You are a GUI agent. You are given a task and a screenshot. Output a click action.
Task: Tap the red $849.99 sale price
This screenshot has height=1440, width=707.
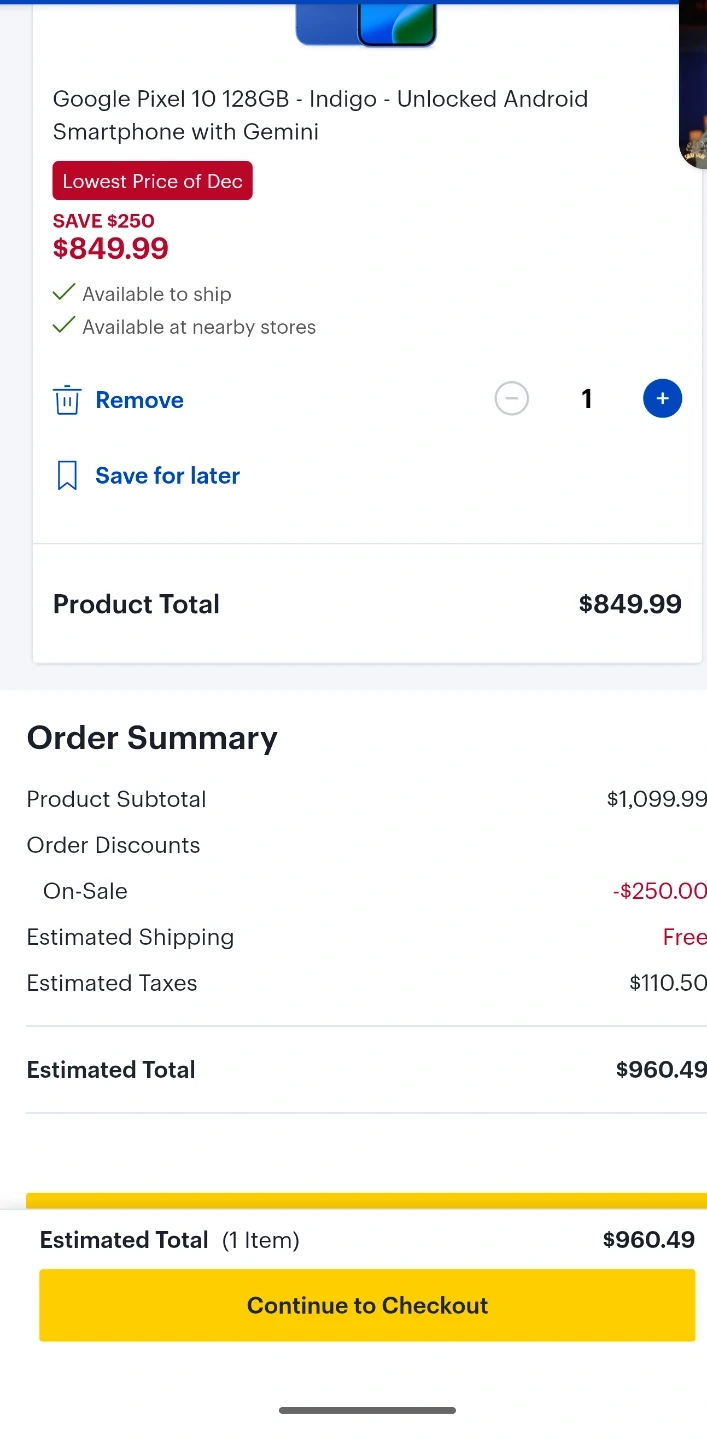pos(111,248)
